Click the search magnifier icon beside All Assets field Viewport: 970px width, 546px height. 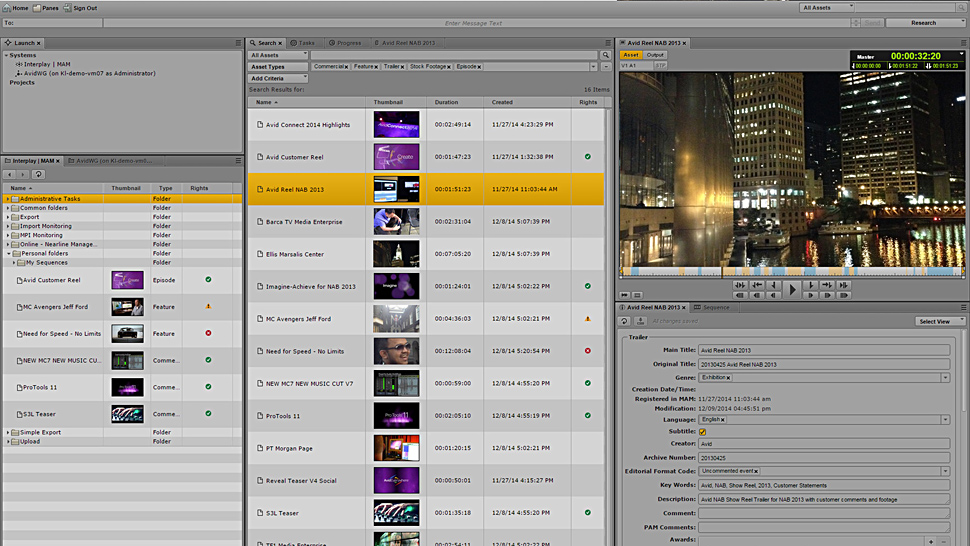(x=606, y=55)
